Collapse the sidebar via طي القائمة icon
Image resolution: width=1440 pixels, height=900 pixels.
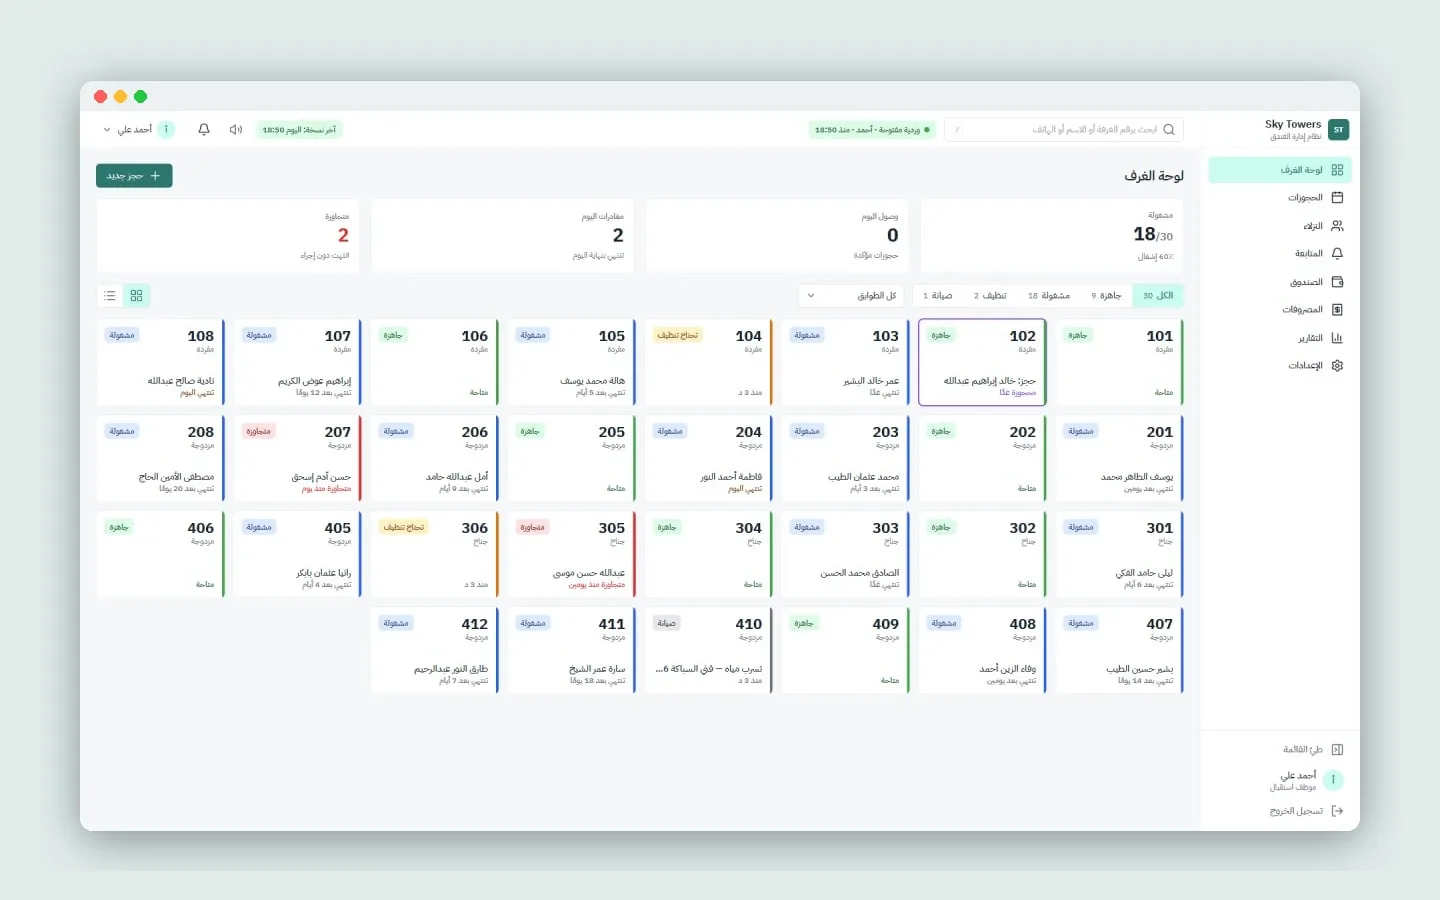[x=1337, y=750]
